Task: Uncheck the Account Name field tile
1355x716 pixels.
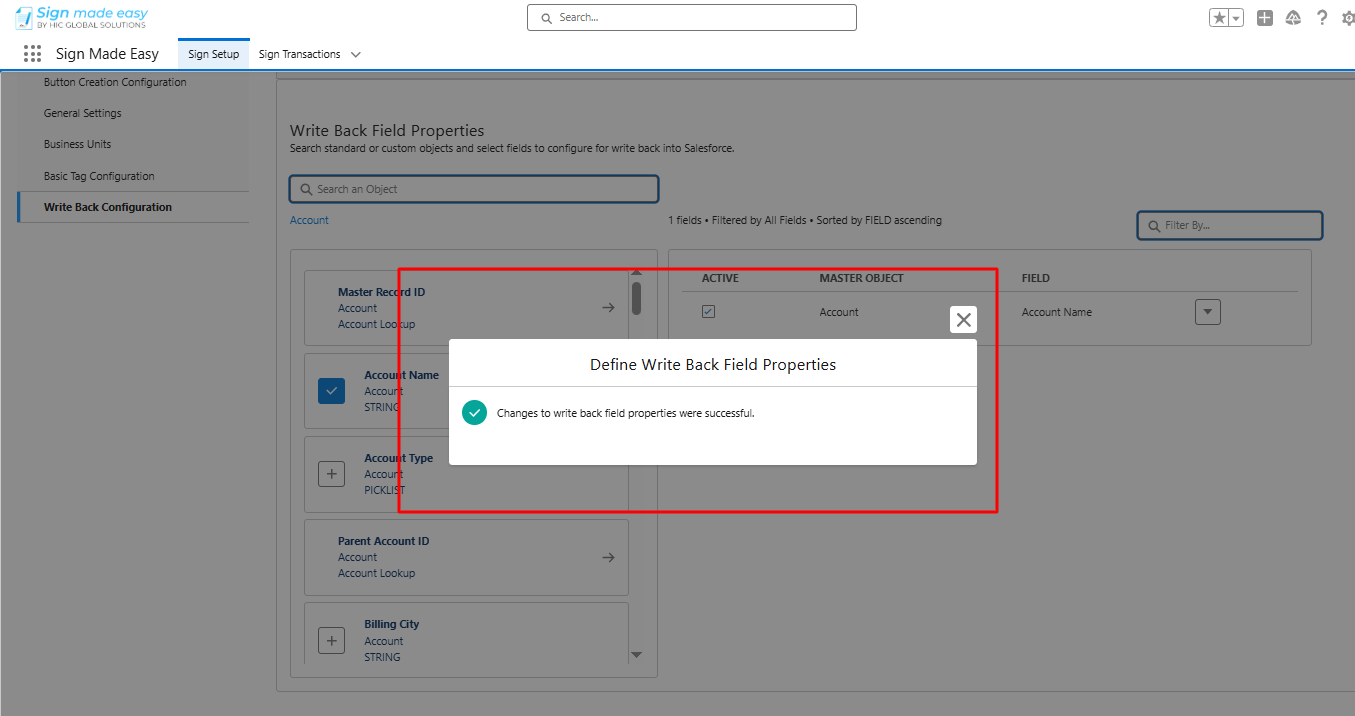Action: pos(332,391)
